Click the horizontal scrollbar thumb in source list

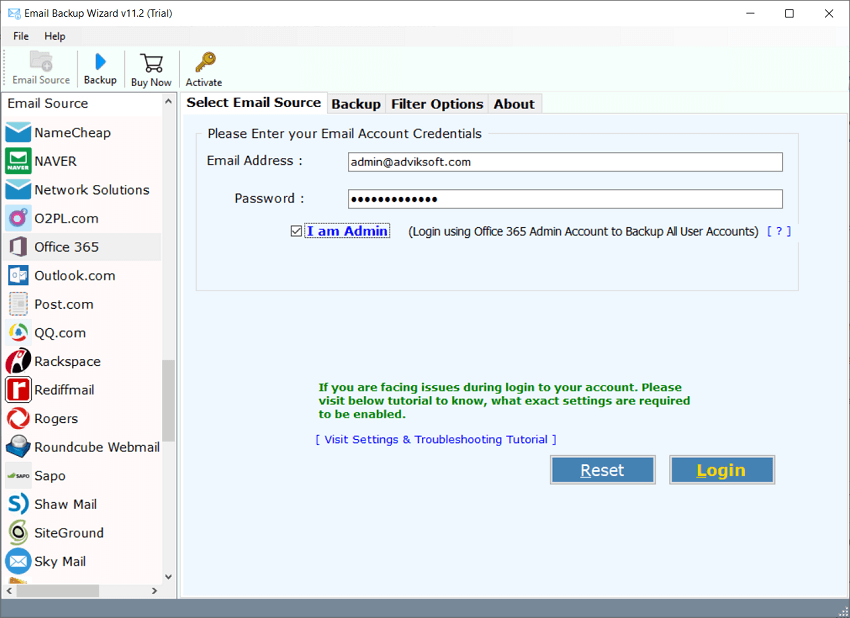pyautogui.click(x=57, y=591)
